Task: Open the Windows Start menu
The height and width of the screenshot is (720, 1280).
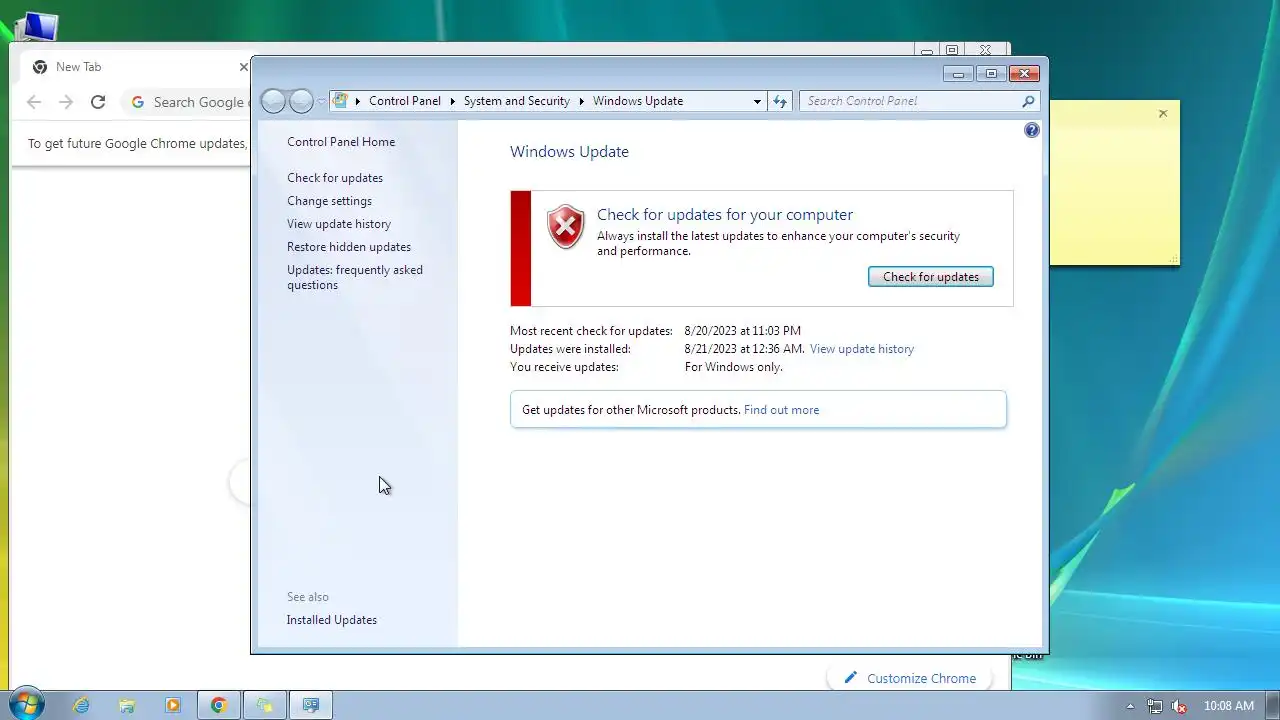Action: point(25,704)
